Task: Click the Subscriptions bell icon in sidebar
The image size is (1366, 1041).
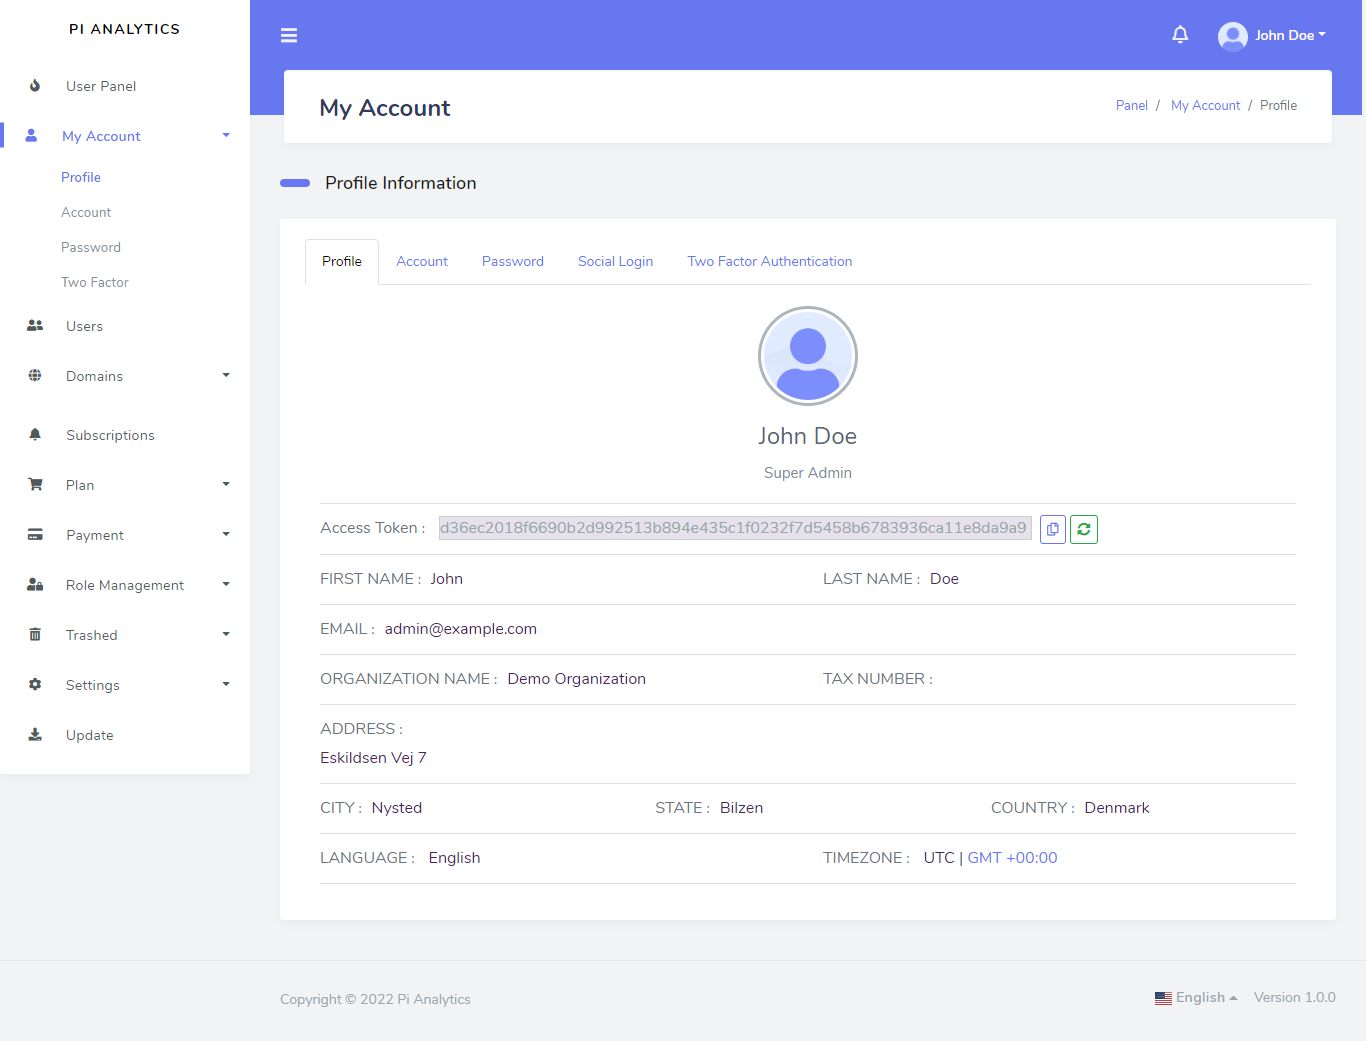Action: tap(35, 435)
